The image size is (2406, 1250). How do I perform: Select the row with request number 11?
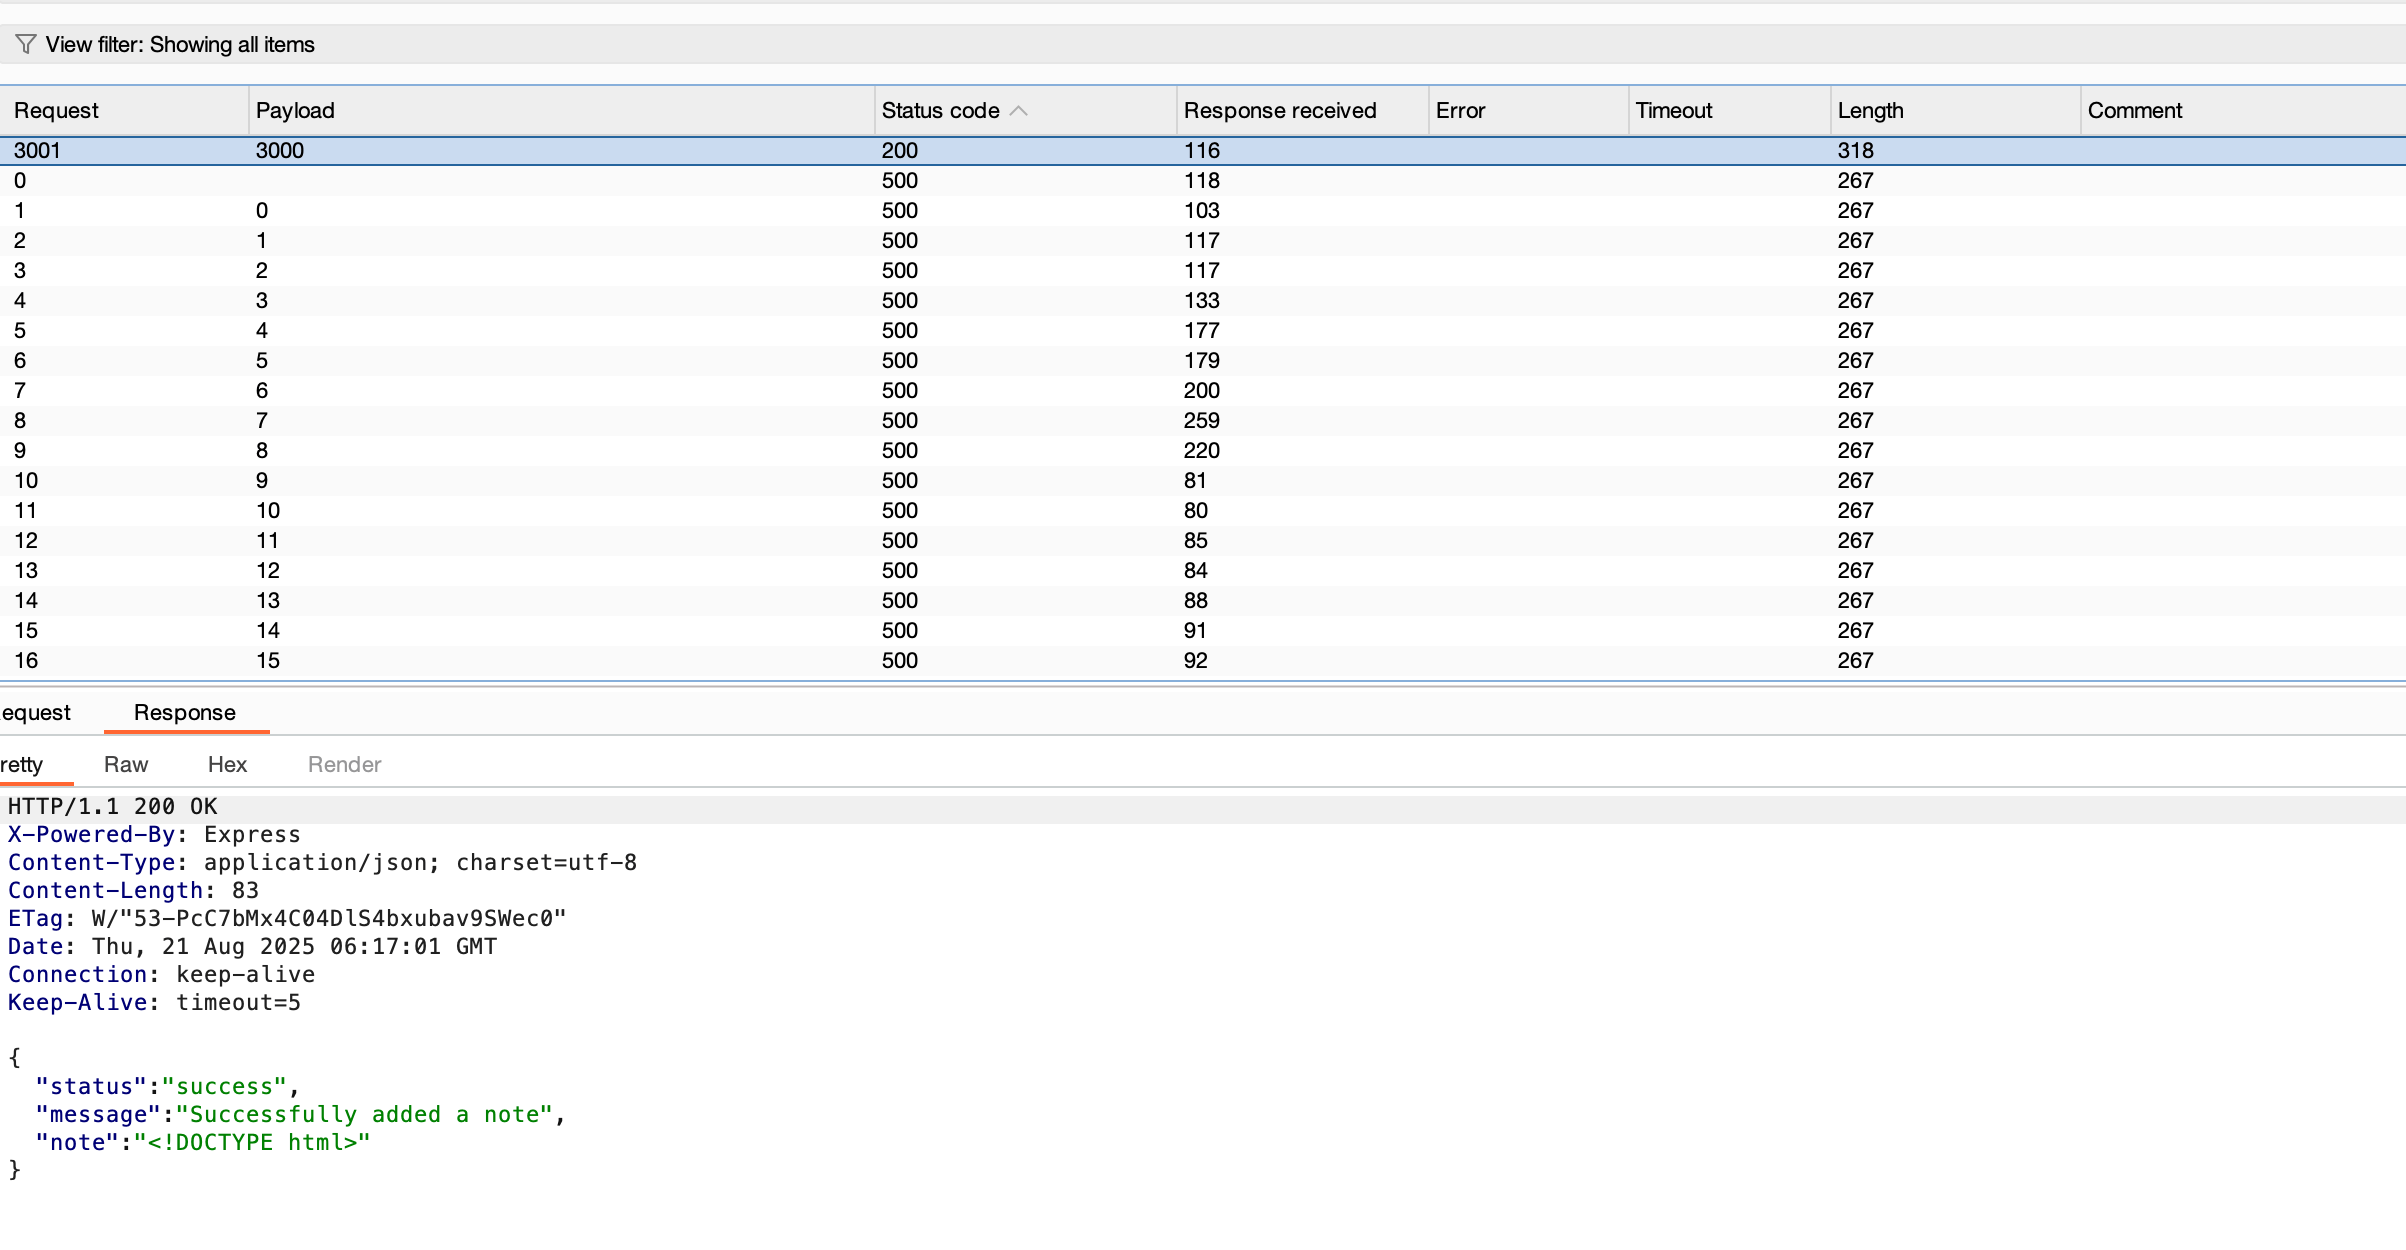pyautogui.click(x=1203, y=510)
